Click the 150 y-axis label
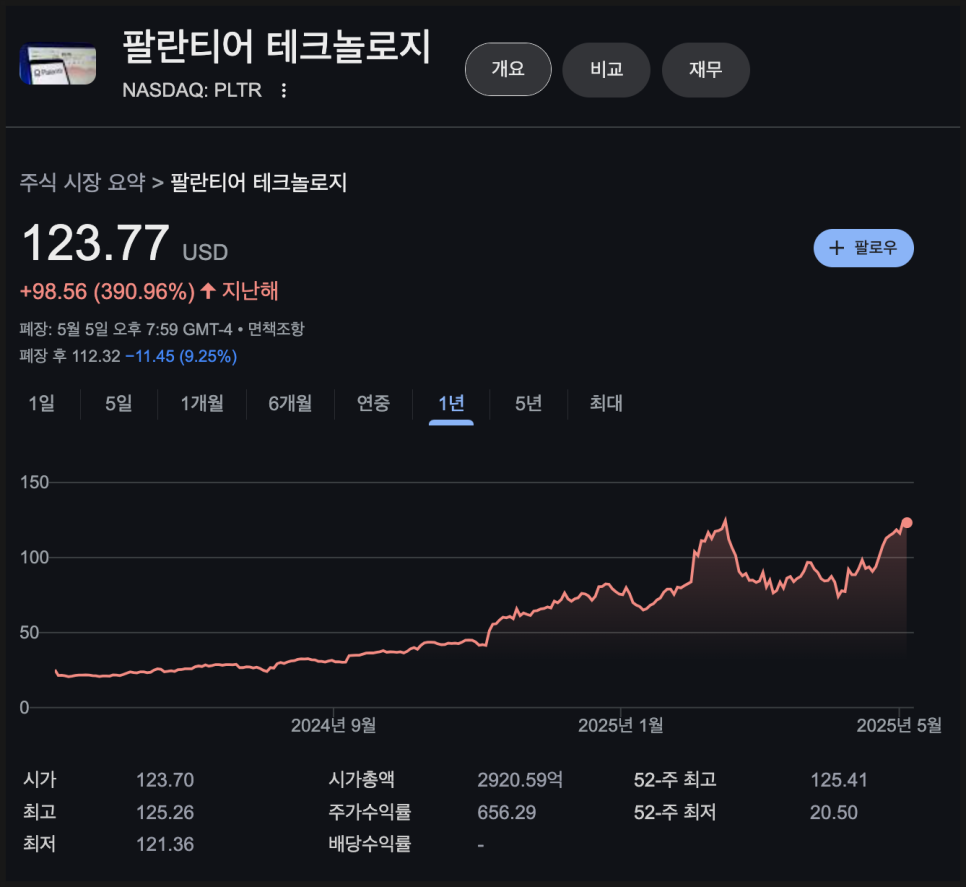This screenshot has width=966, height=887. (34, 482)
